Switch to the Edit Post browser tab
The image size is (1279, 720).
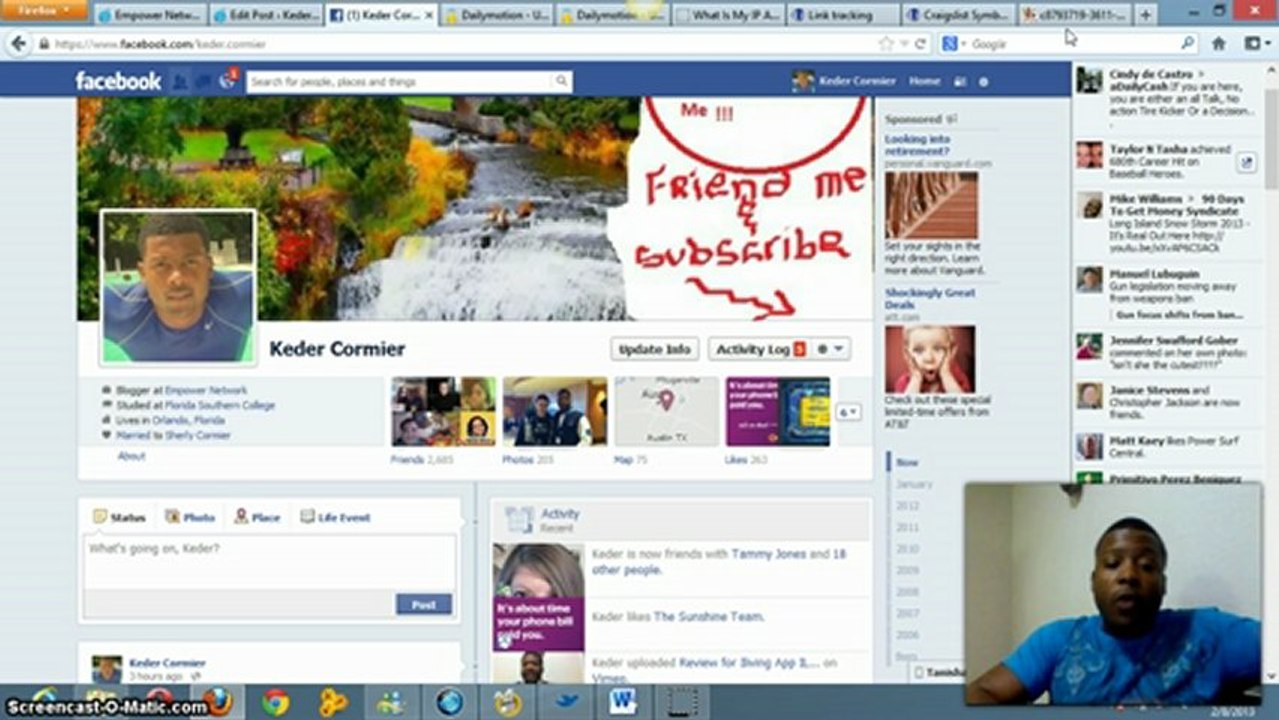point(267,15)
